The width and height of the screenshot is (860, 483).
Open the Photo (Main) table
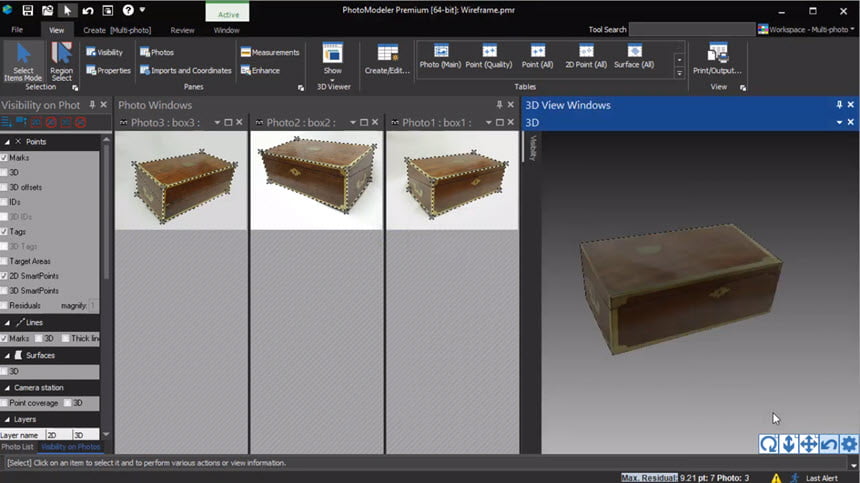tap(440, 56)
